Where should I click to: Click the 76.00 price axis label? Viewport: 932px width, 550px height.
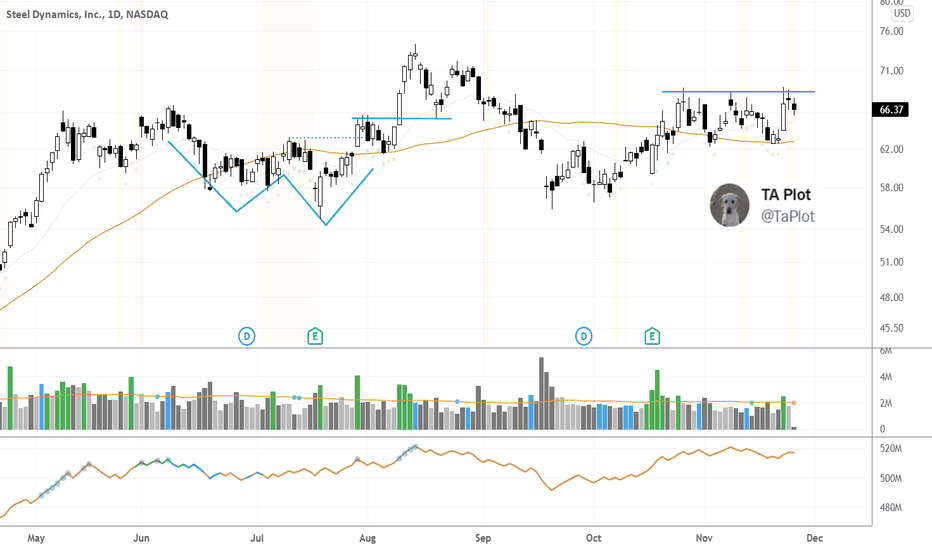click(891, 32)
